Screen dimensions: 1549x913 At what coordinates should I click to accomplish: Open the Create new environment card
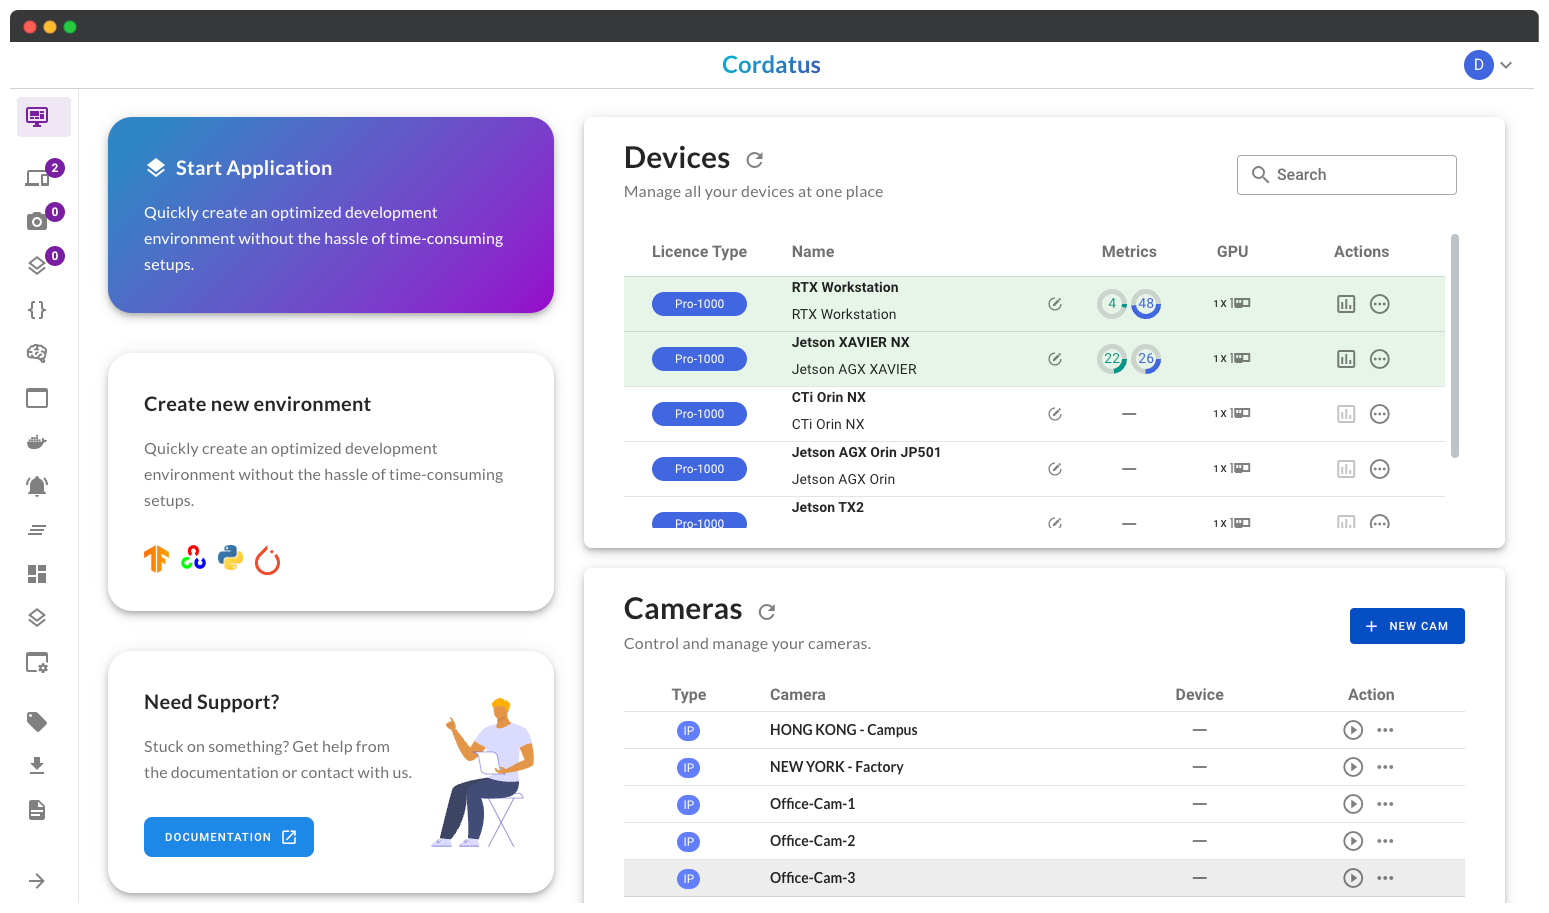point(331,482)
